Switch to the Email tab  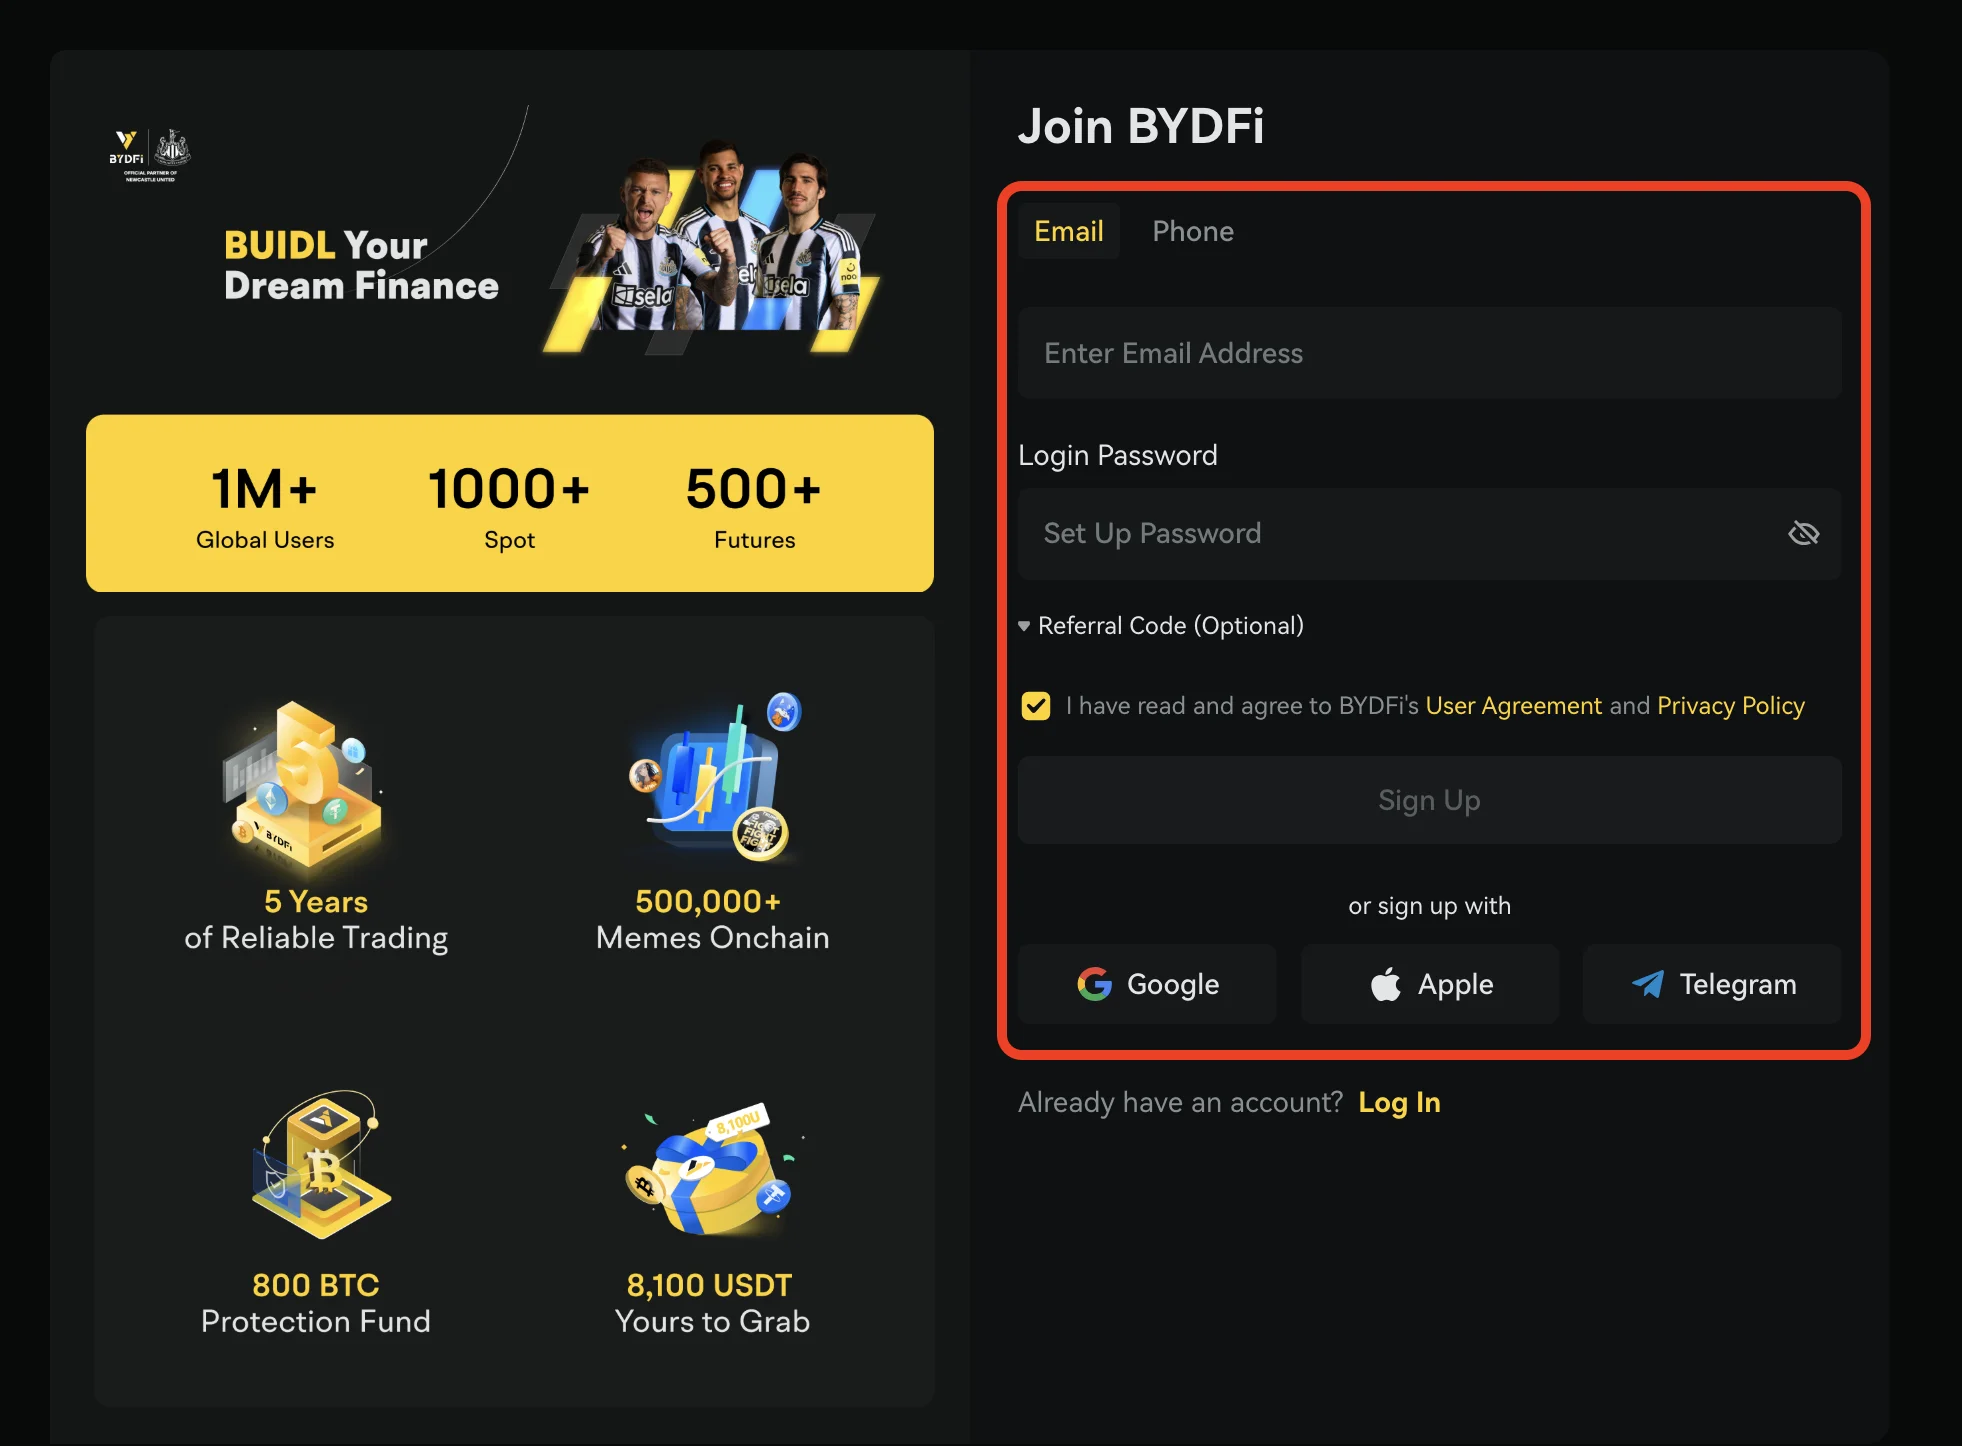click(x=1068, y=231)
